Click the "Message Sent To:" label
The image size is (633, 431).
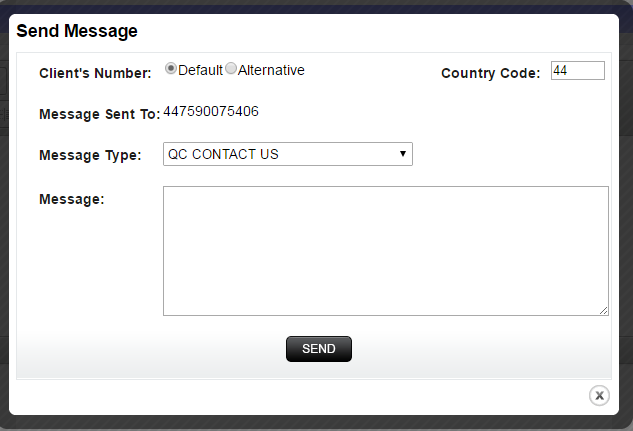(99, 114)
